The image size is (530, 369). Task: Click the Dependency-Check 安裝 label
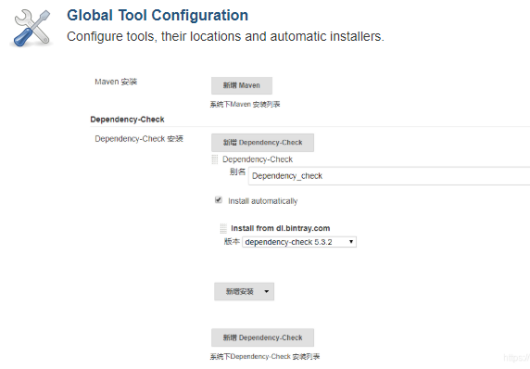point(139,139)
